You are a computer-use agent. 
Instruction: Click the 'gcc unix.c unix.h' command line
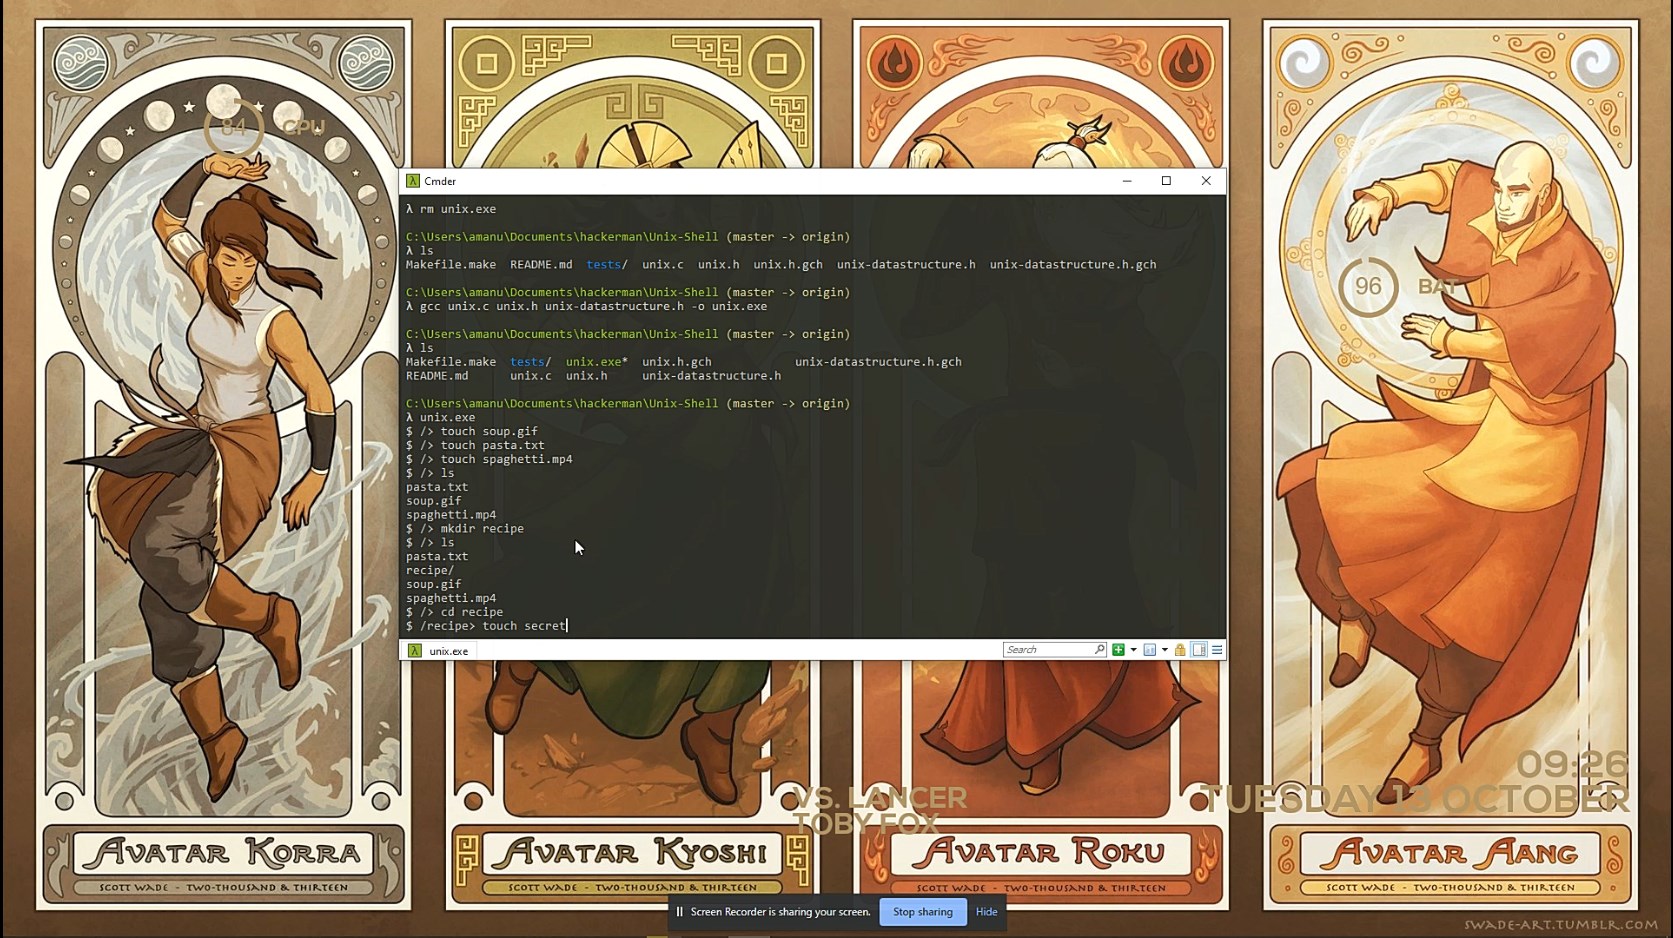(x=587, y=306)
